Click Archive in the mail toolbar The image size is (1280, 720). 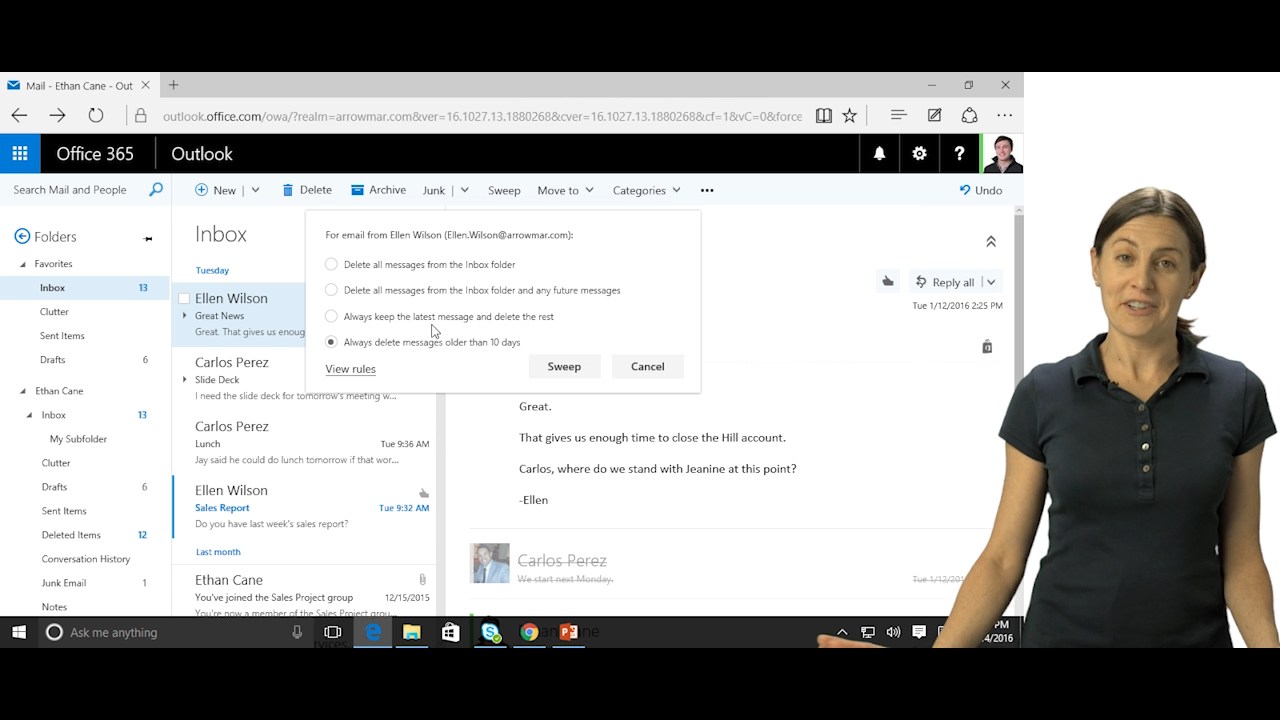tap(378, 190)
